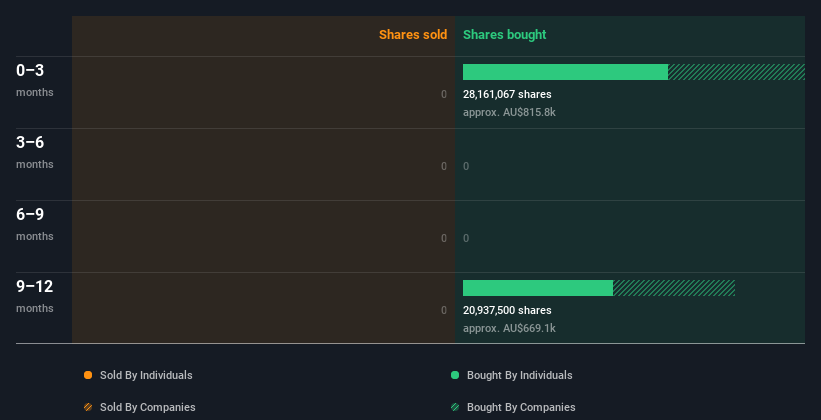Viewport: 821px width, 420px height.
Task: Click the 28,161,067 shares value
Action: pyautogui.click(x=507, y=94)
